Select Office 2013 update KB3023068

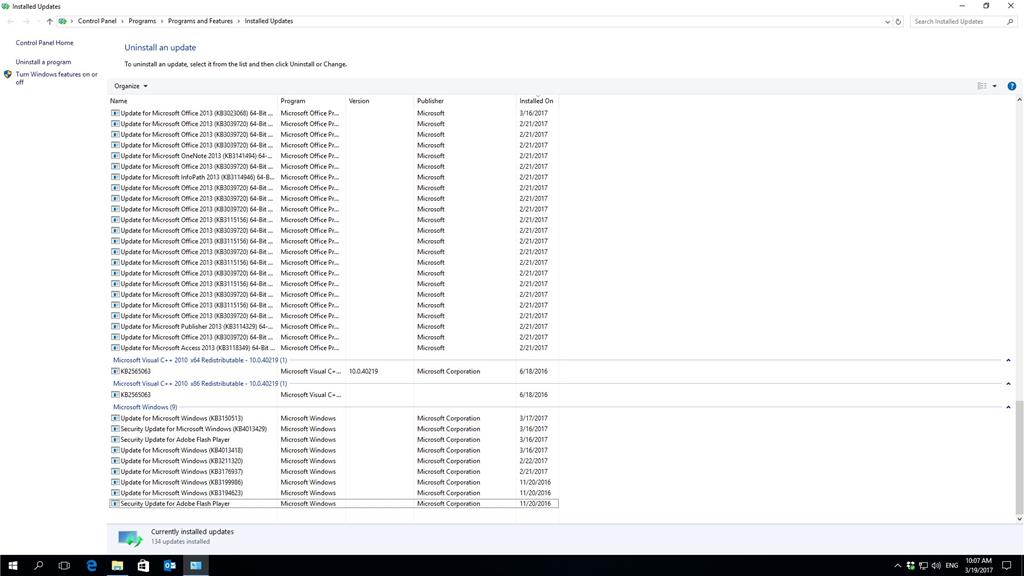(x=334, y=114)
